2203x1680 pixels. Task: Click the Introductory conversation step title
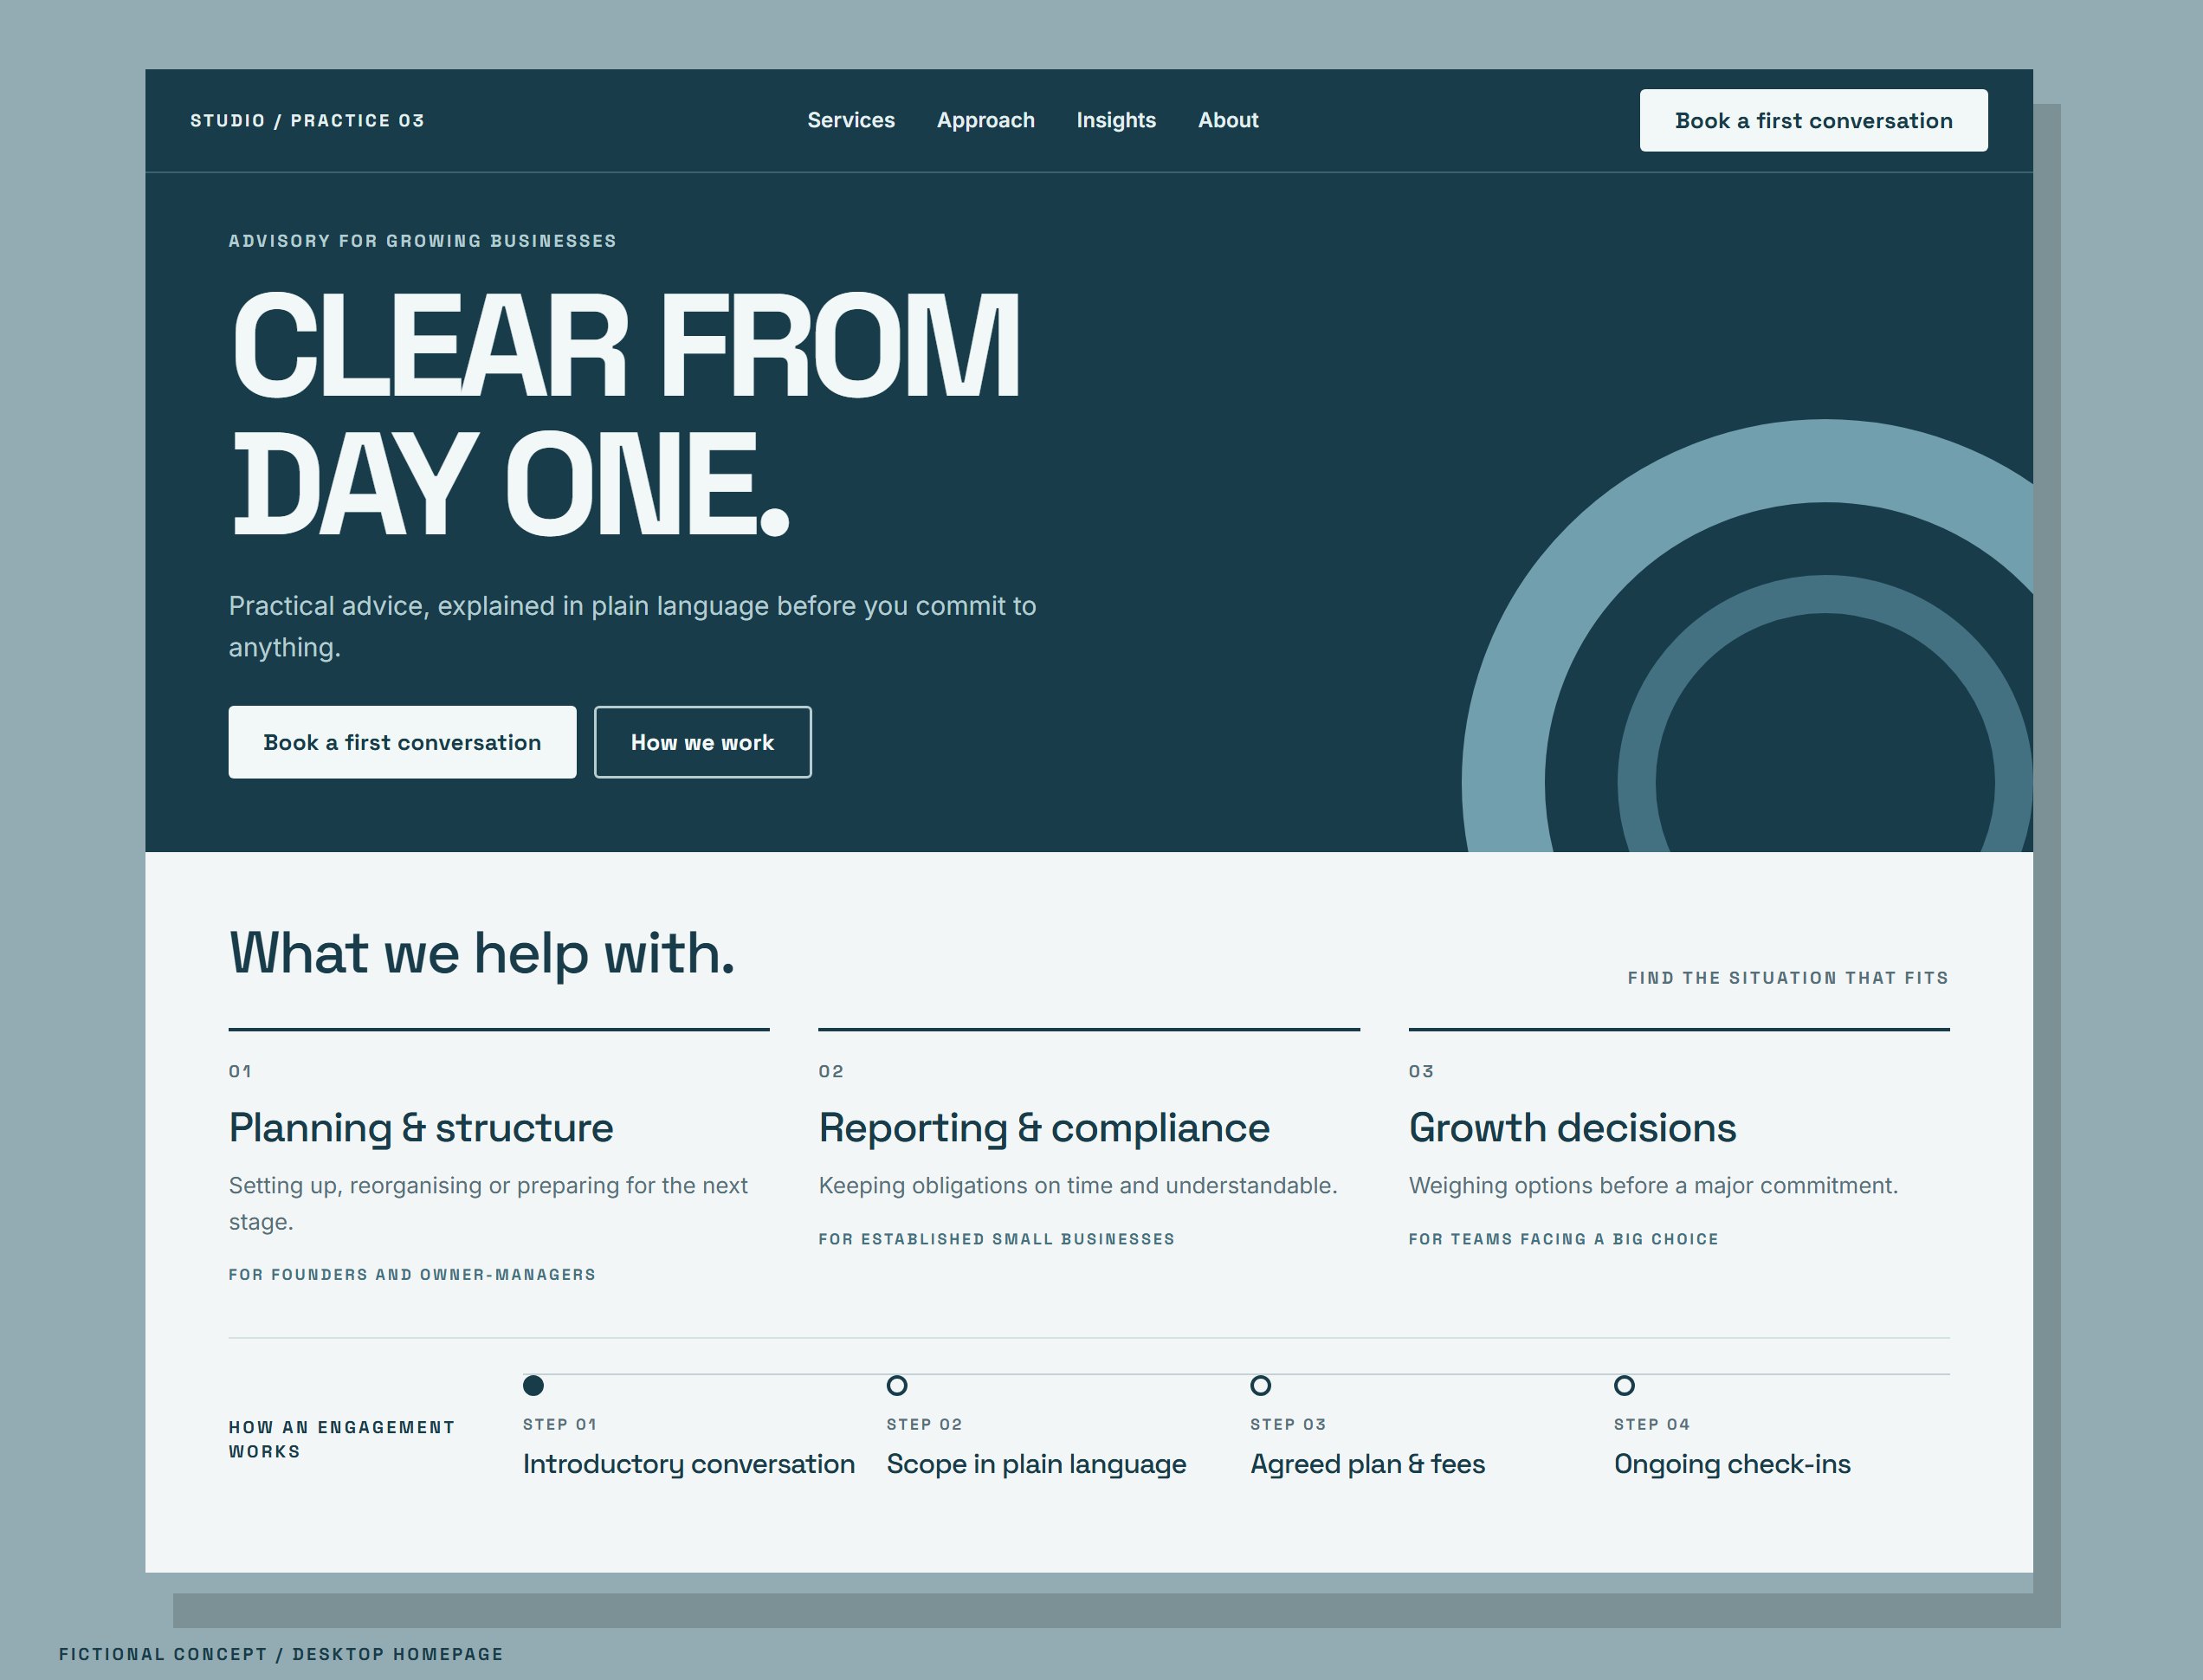click(689, 1464)
